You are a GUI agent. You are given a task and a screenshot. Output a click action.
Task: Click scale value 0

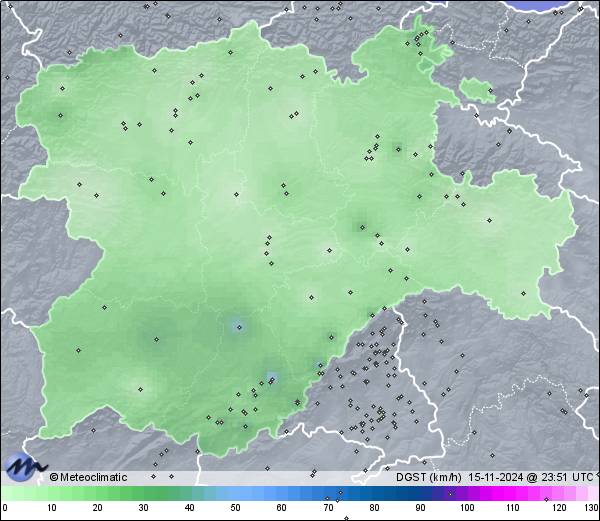[x=5, y=508]
